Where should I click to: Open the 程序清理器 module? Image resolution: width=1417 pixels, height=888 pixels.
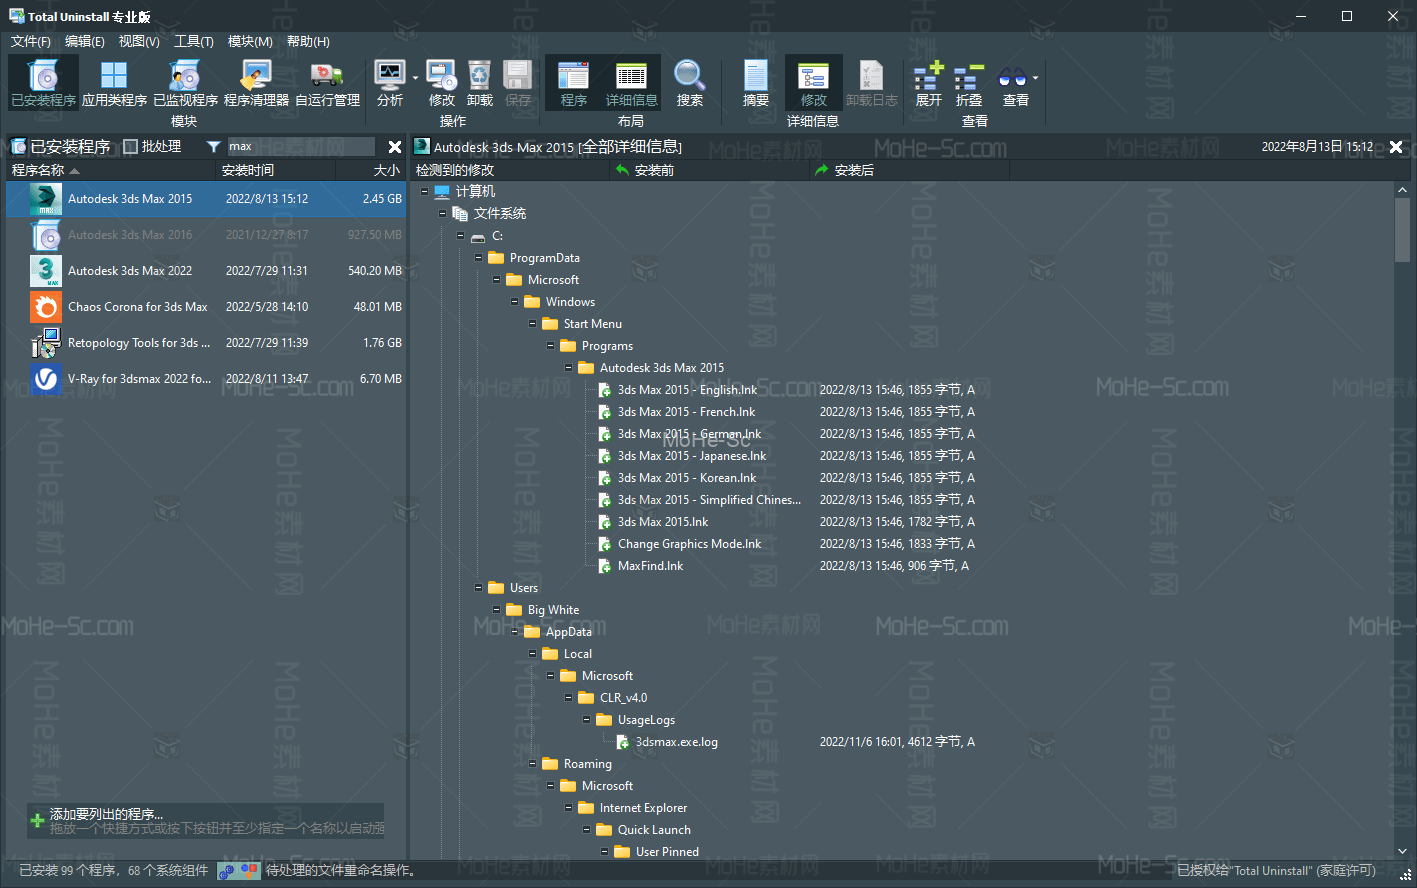click(256, 83)
